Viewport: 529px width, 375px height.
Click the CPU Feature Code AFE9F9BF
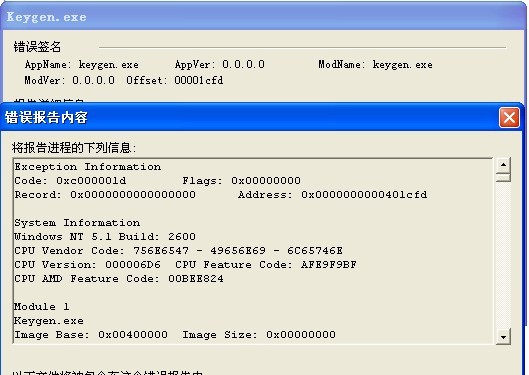329,265
